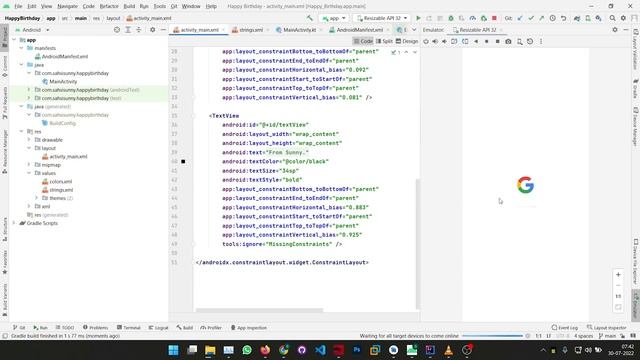Switch editor to Design view
Image resolution: width=640 pixels, height=360 pixels.
(x=407, y=41)
